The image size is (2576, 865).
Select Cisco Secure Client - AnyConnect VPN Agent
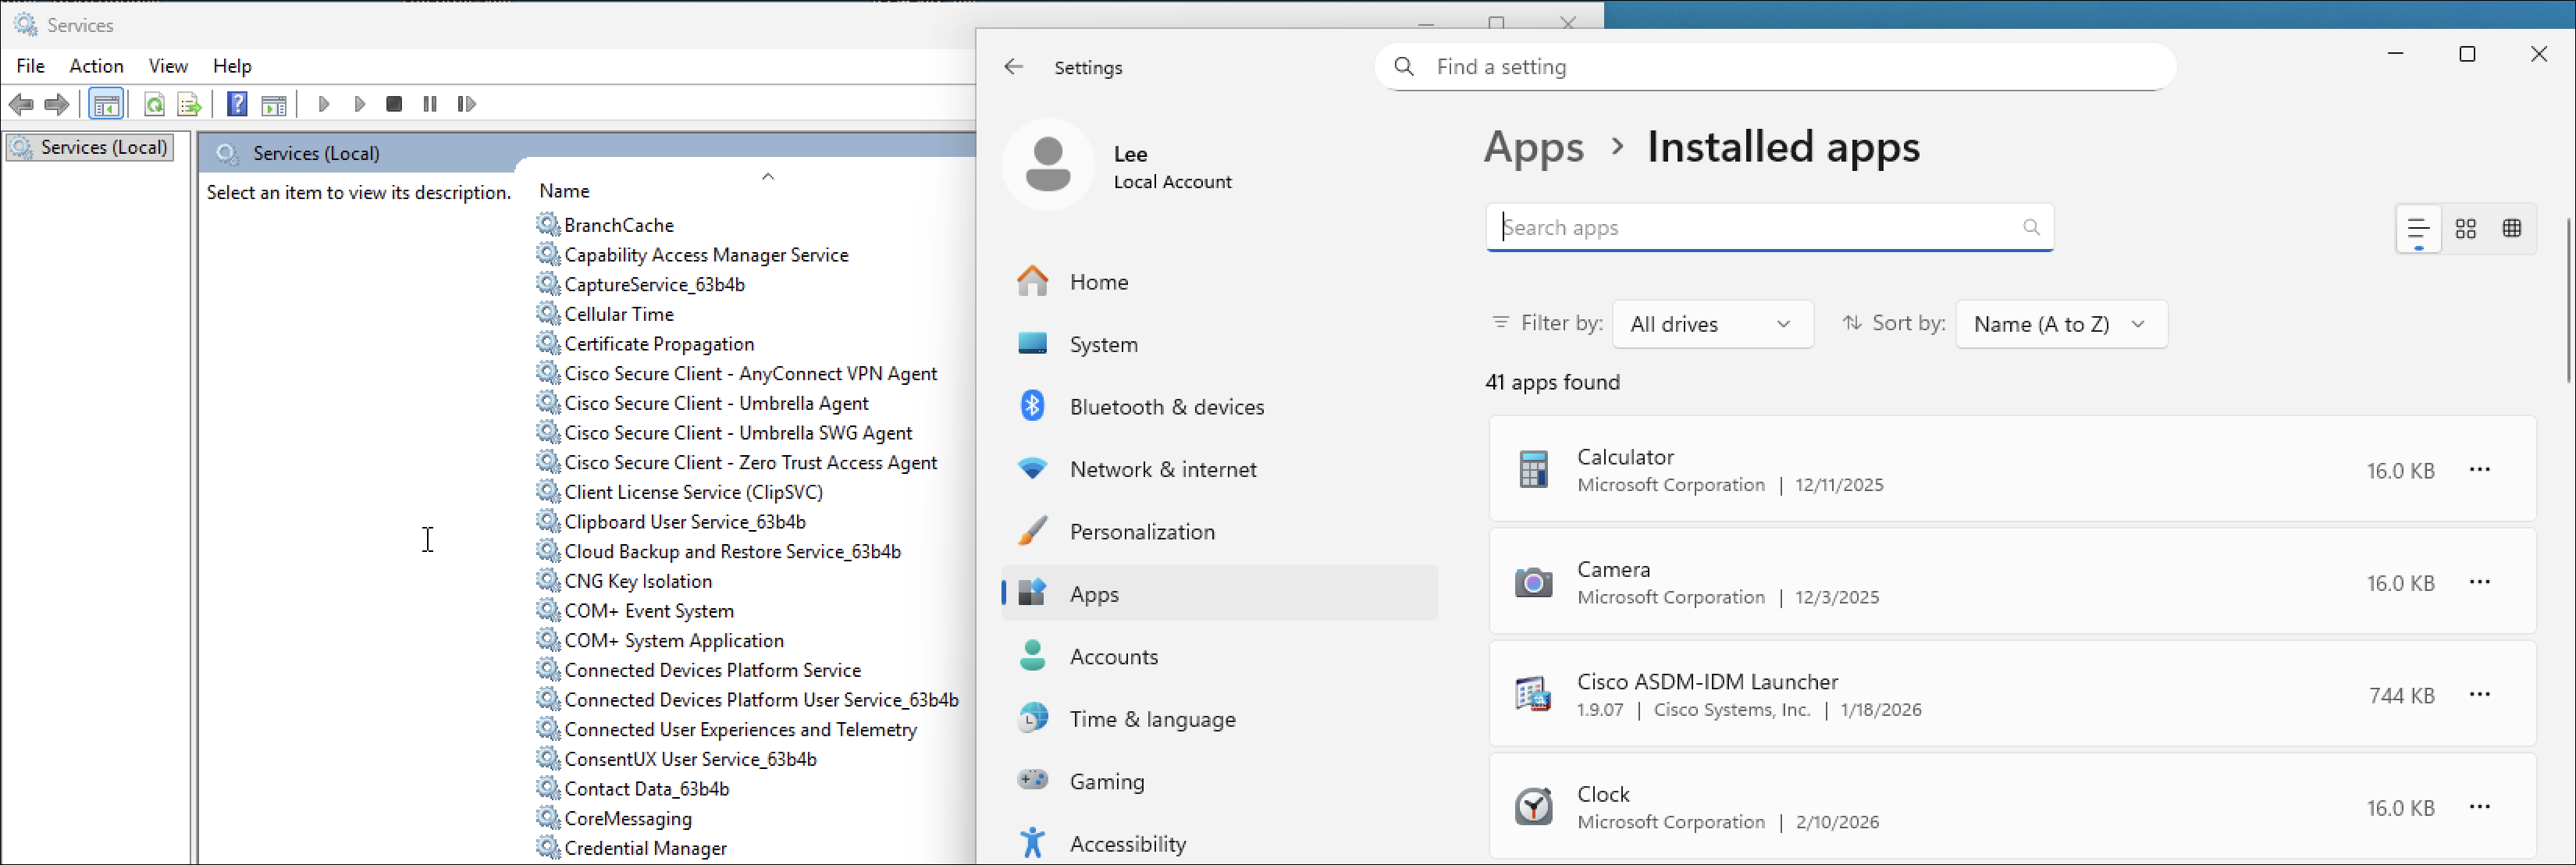coord(750,374)
